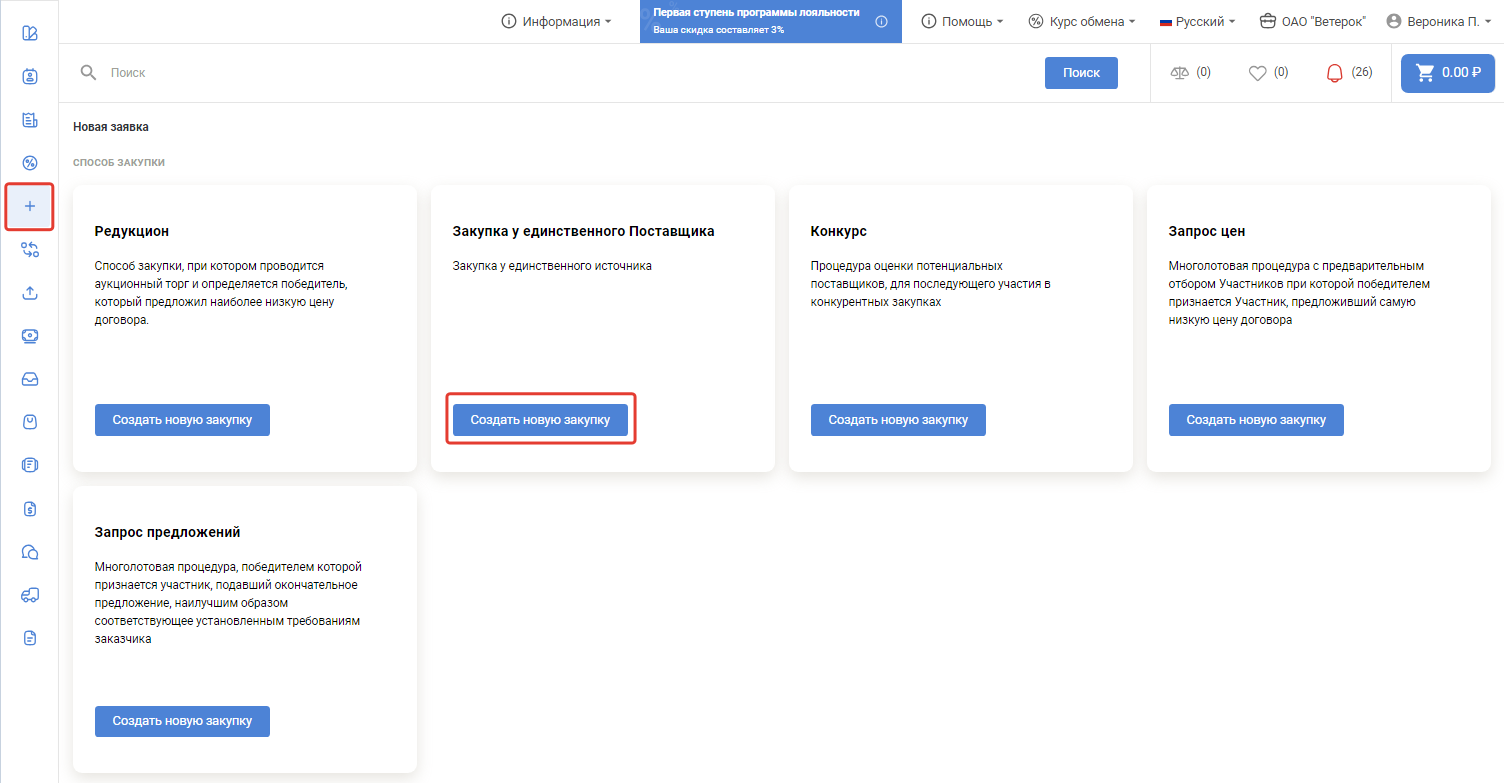Image resolution: width=1504 pixels, height=783 pixels.
Task: Click the upload arrow icon in sidebar
Action: [30, 293]
